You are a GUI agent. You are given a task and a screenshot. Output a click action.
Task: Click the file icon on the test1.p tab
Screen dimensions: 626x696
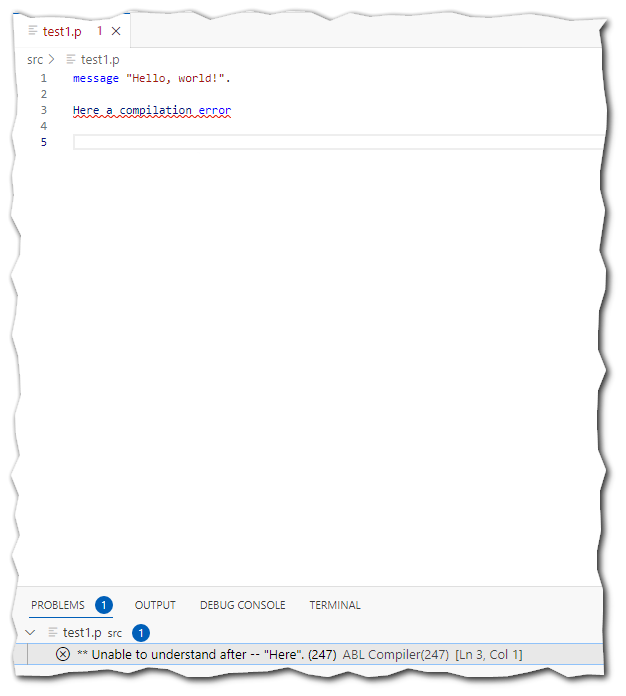[x=34, y=31]
